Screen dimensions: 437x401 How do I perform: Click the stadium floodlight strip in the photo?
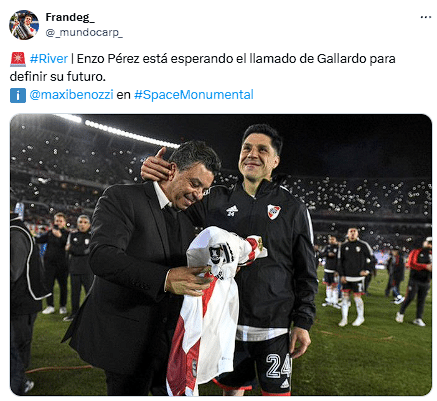[131, 134]
